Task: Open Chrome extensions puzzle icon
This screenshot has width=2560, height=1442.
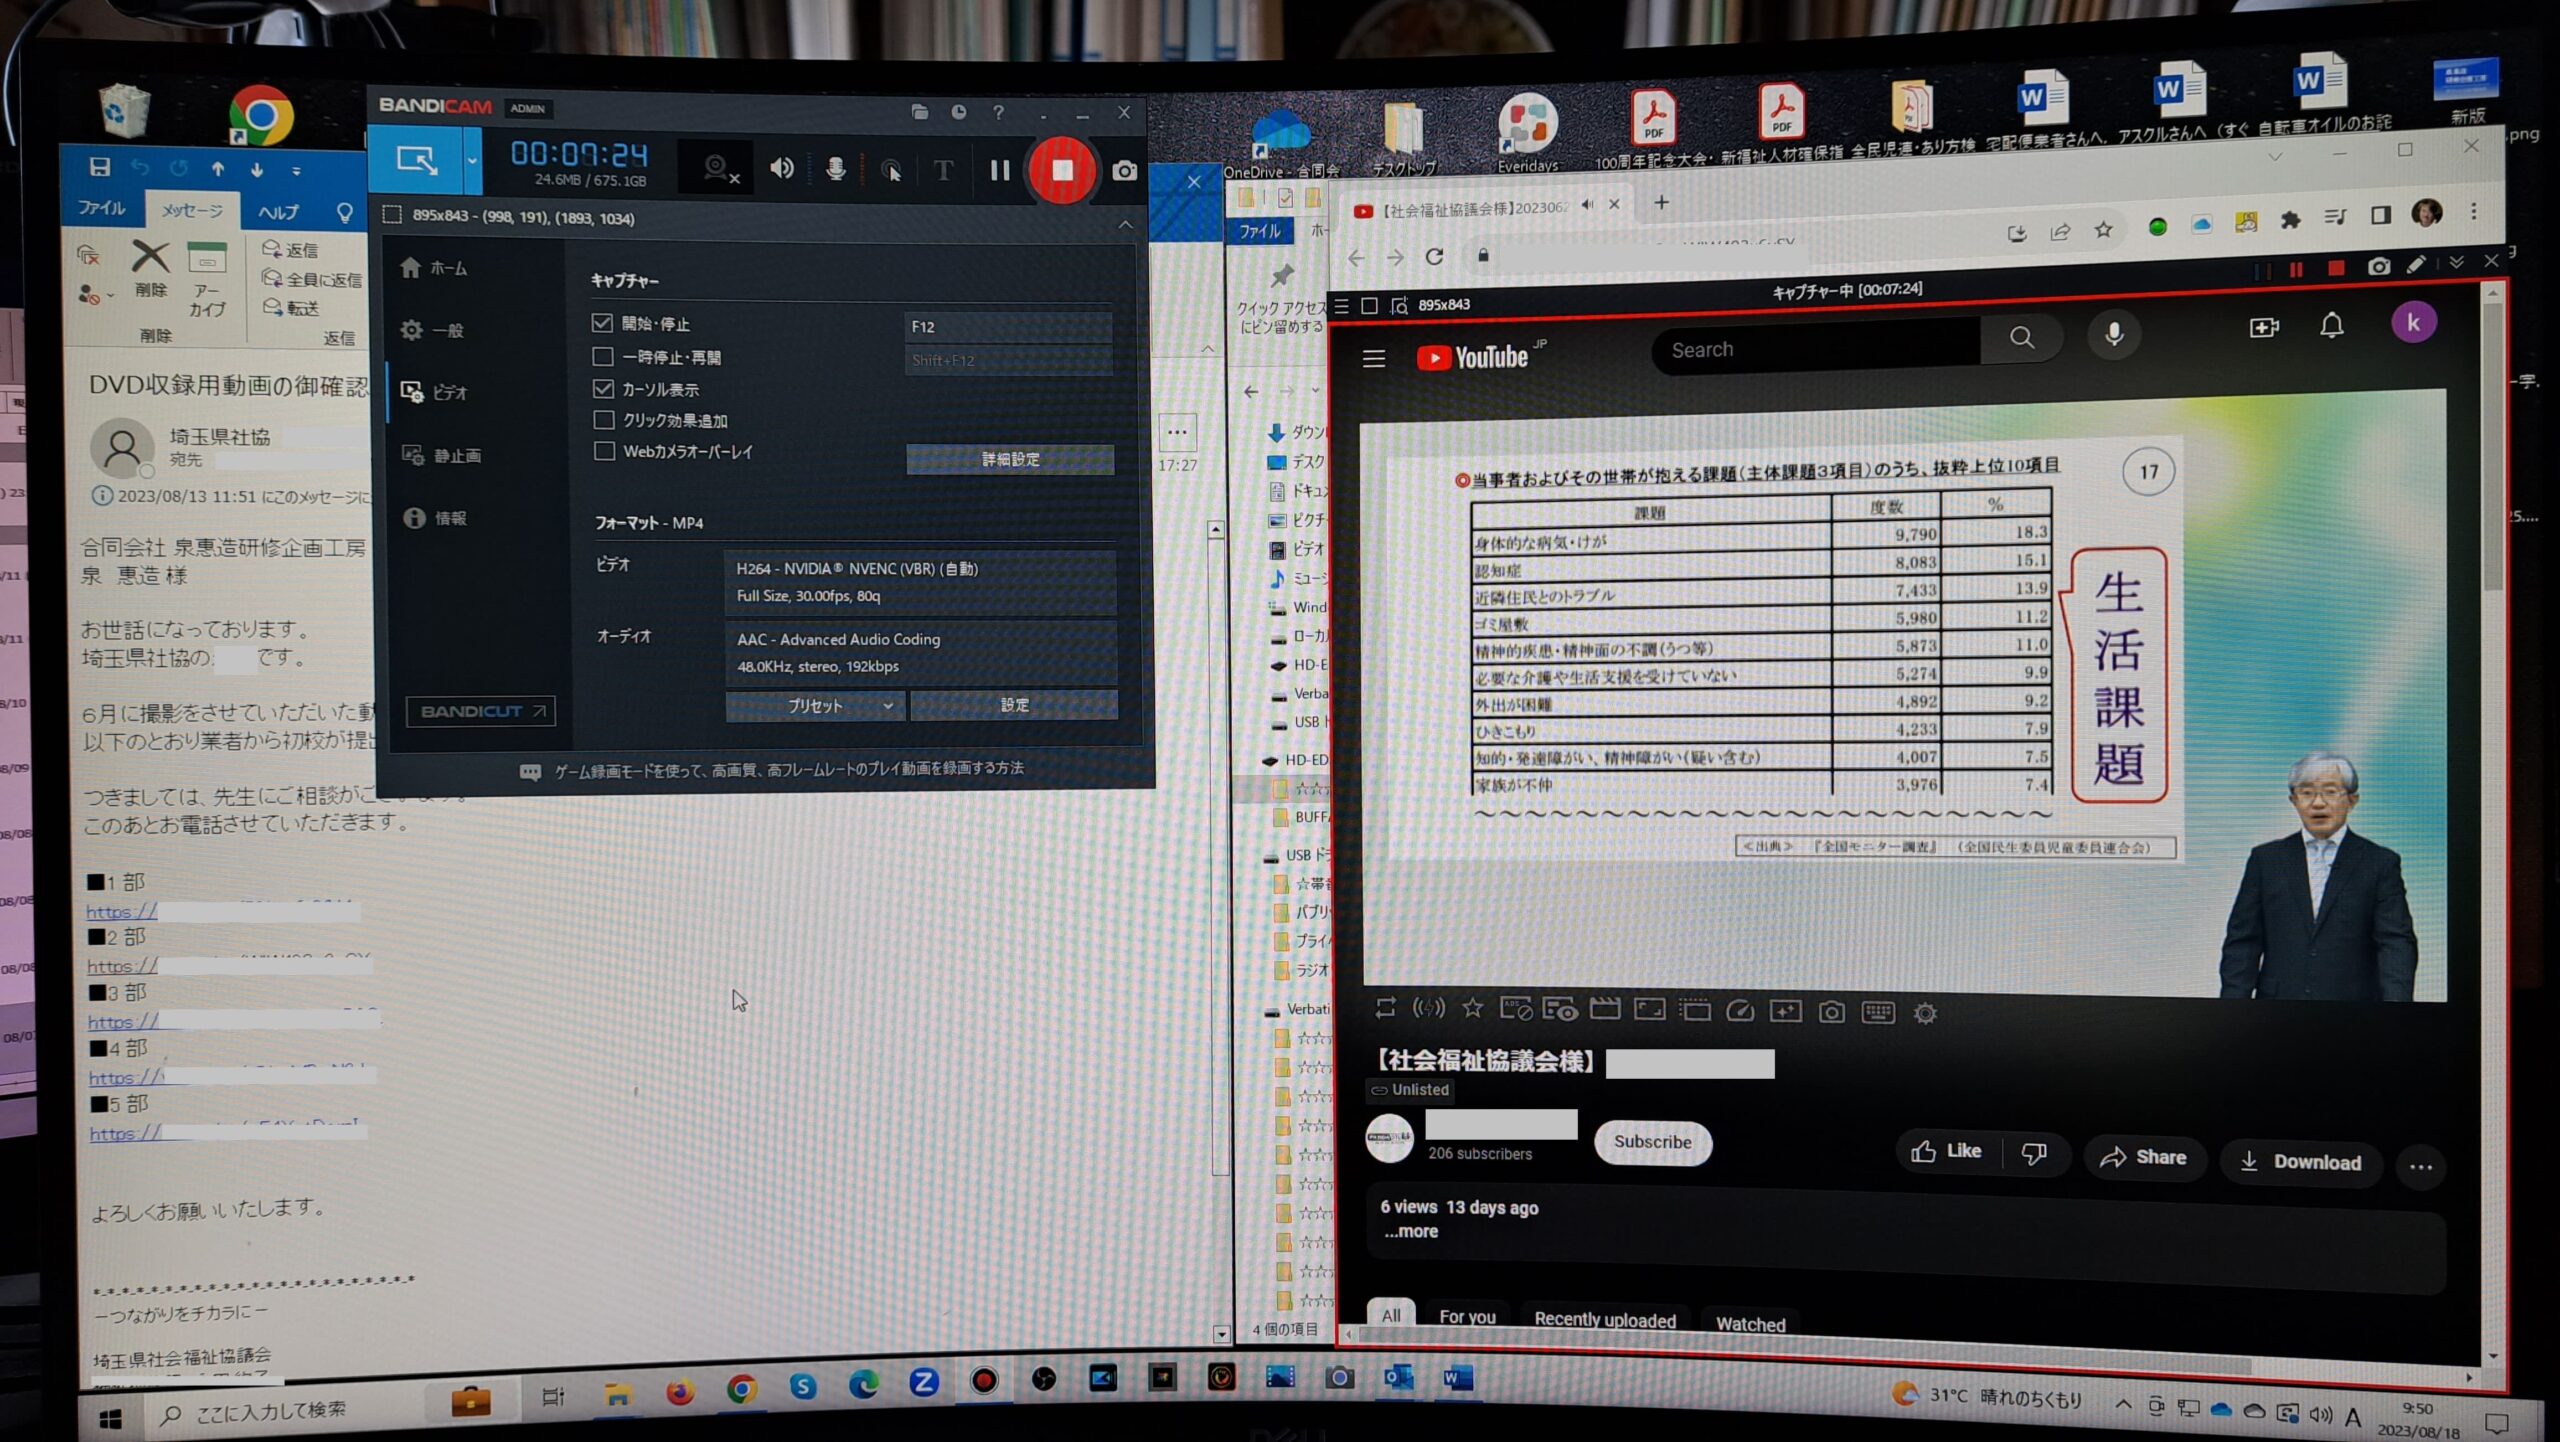Action: [2290, 221]
